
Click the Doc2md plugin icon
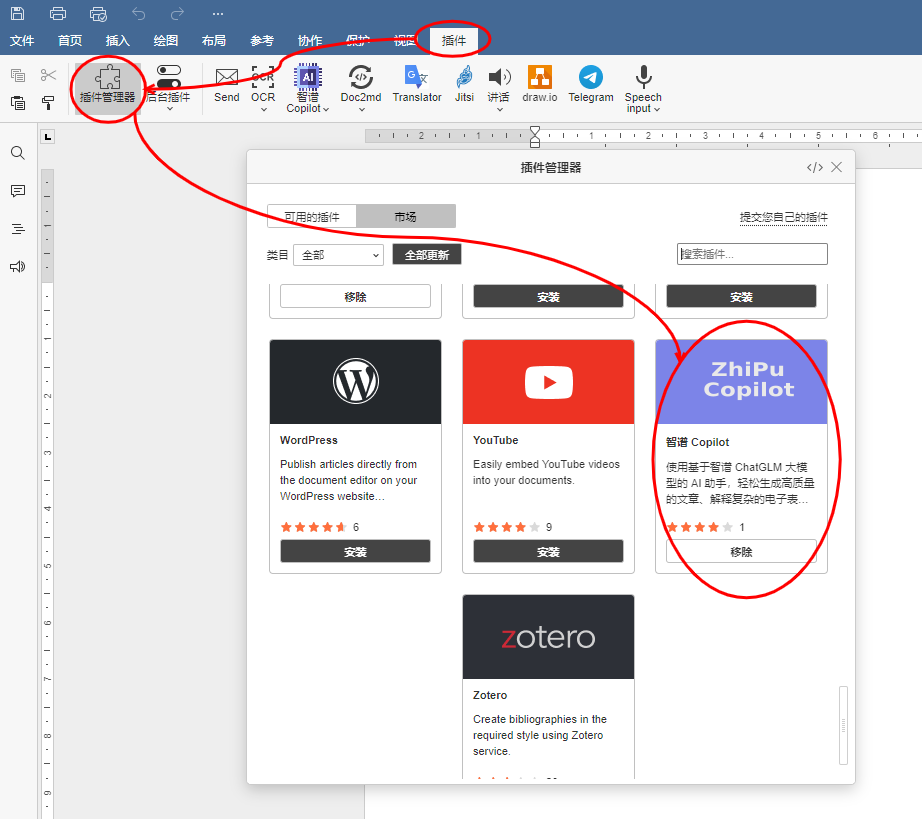360,78
